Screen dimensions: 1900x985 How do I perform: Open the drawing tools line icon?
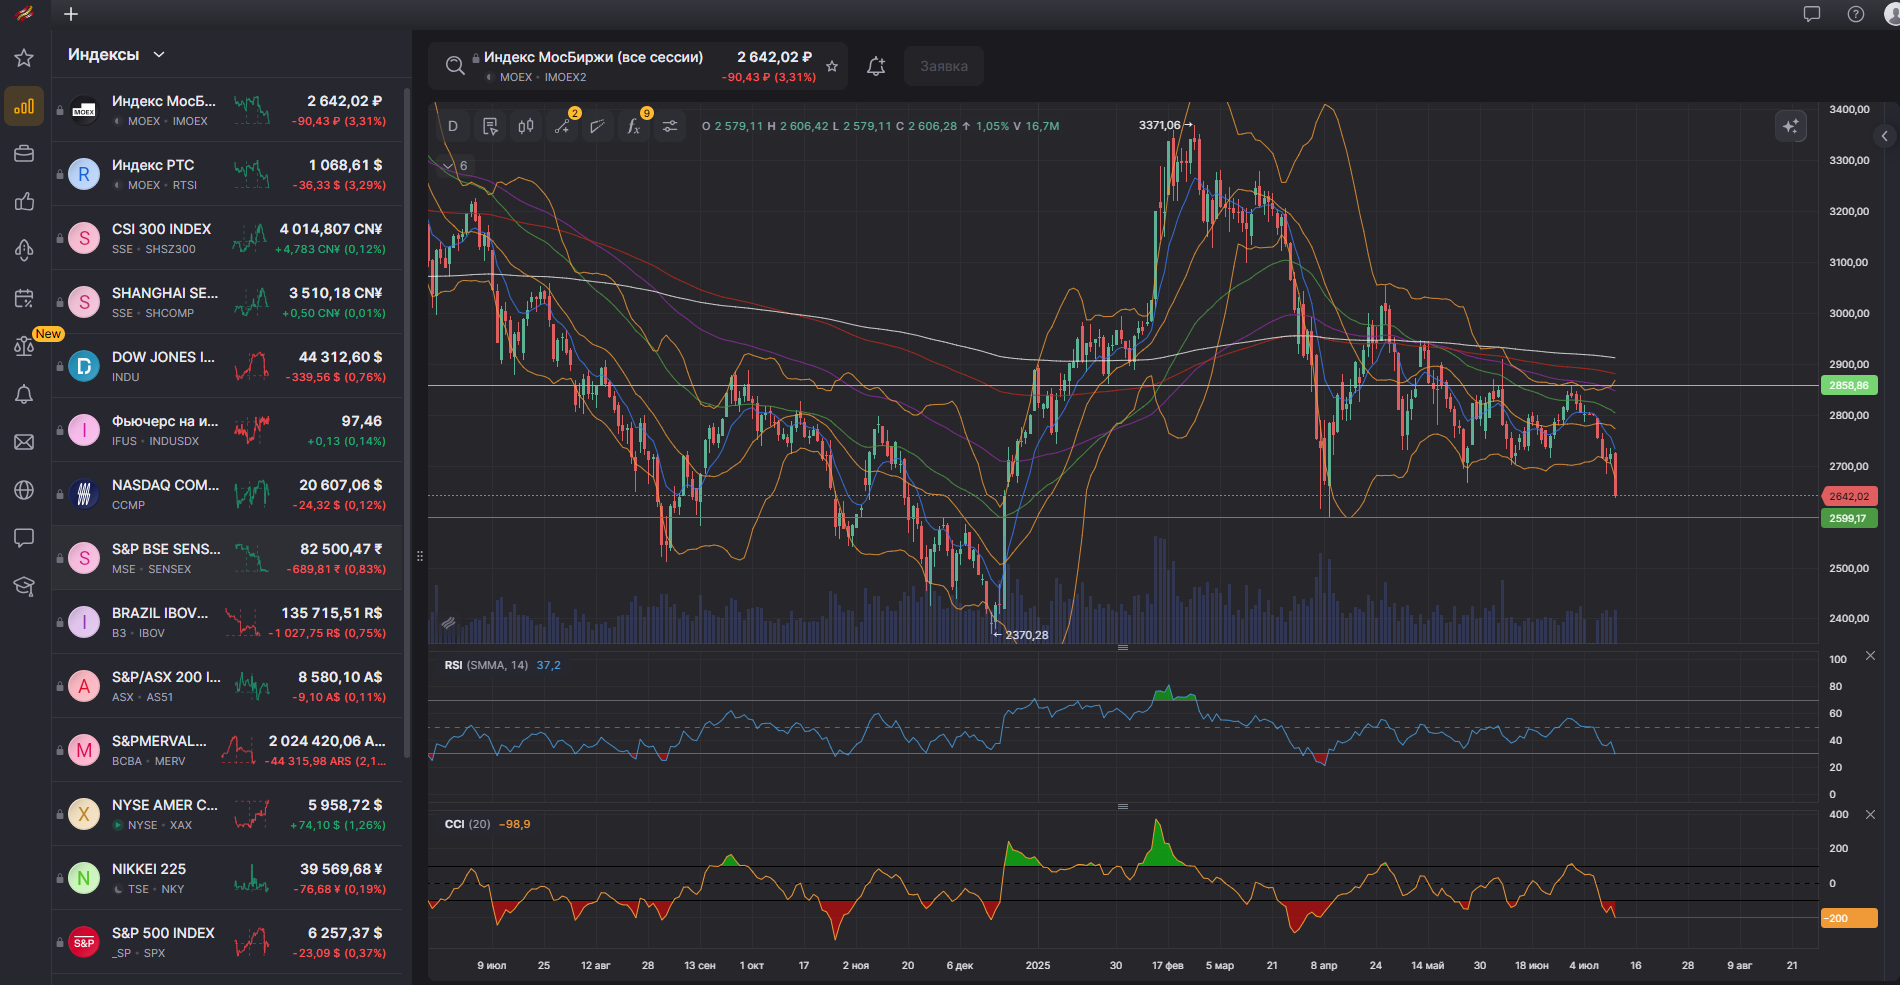point(562,126)
